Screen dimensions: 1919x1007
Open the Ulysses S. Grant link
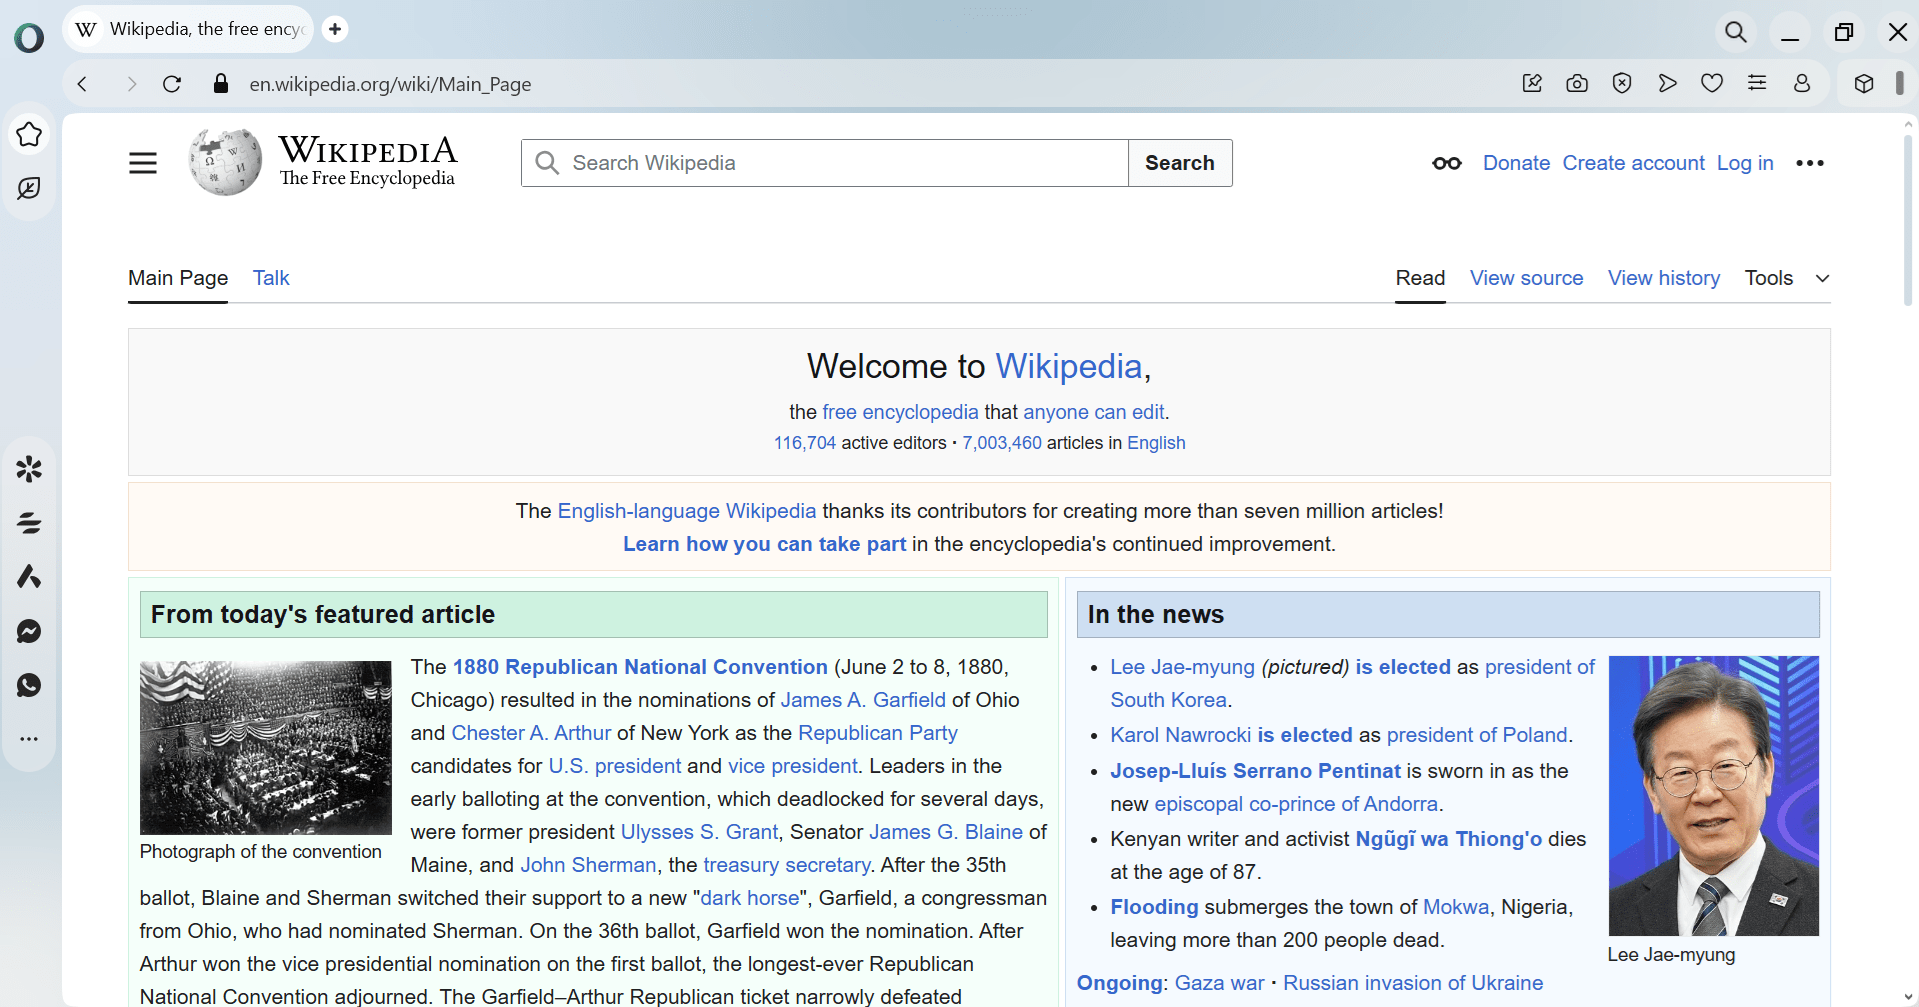[699, 832]
